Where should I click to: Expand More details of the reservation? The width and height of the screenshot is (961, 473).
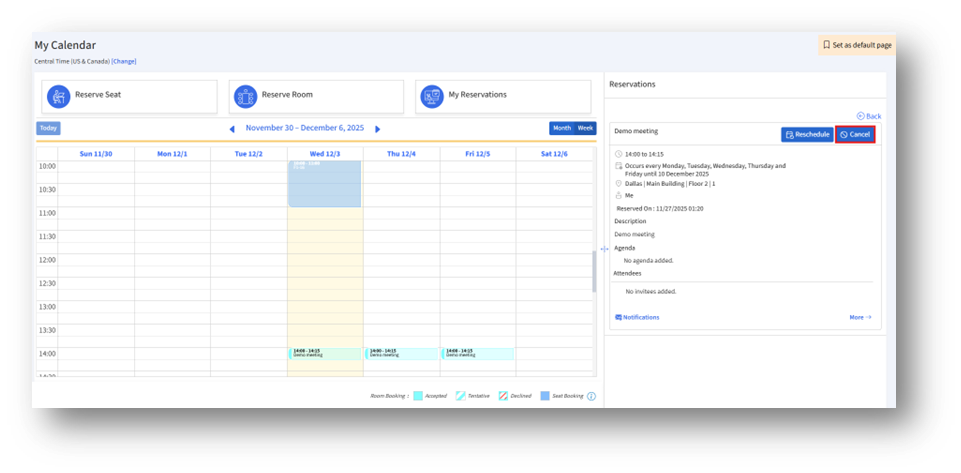tap(860, 317)
